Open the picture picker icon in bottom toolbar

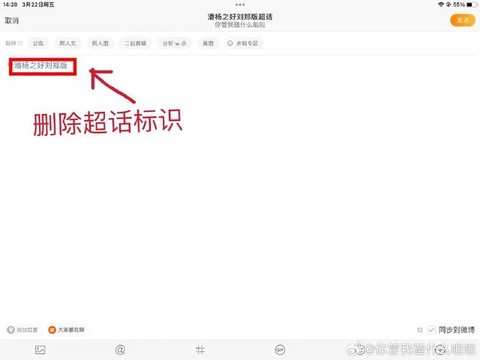tap(40, 350)
